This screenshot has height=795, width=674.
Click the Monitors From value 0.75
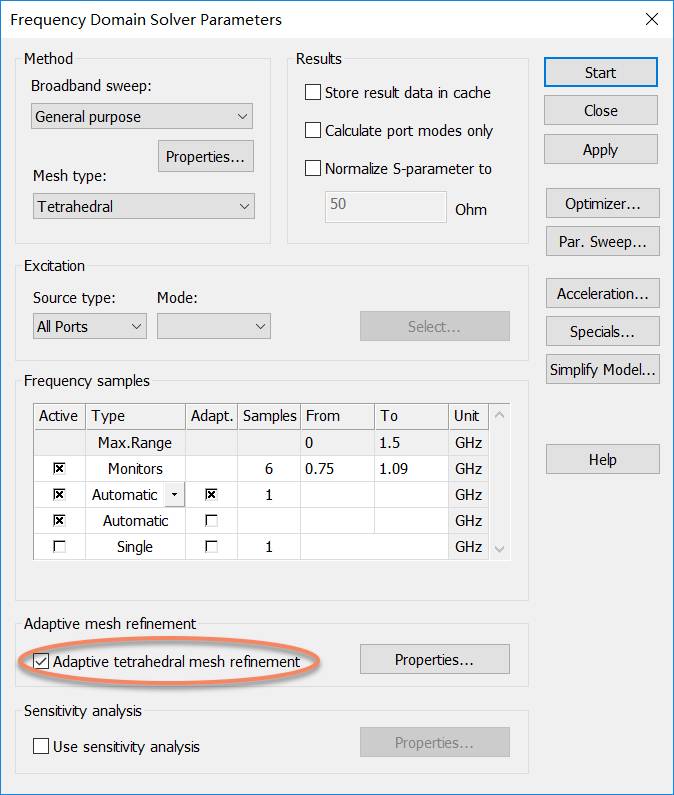point(337,468)
